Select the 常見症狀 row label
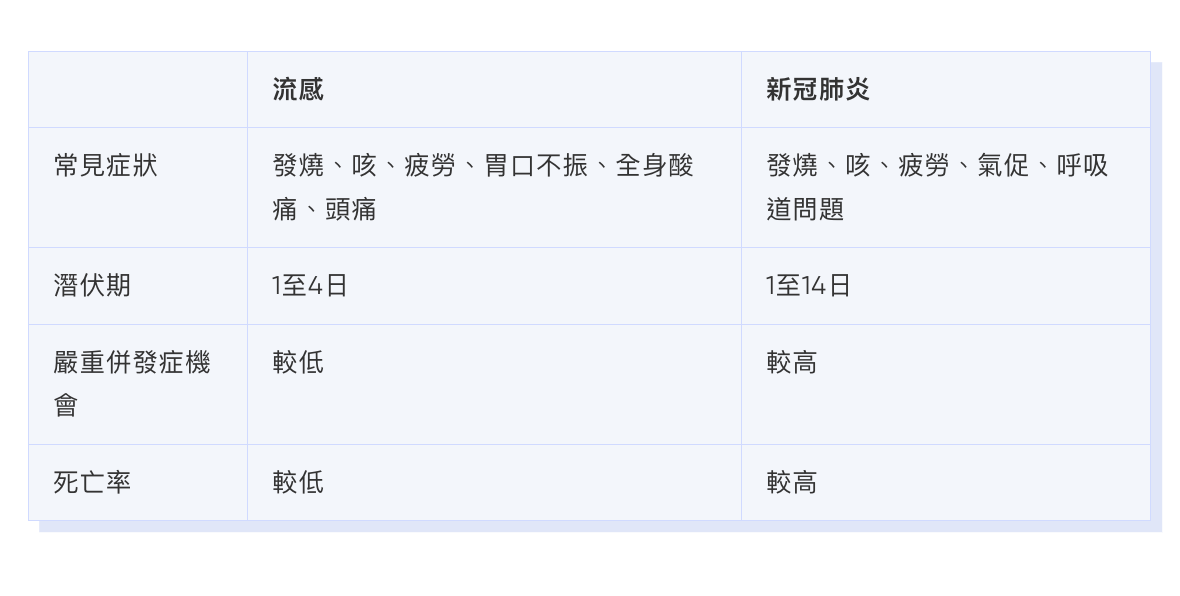The width and height of the screenshot is (1180, 596). coord(105,166)
